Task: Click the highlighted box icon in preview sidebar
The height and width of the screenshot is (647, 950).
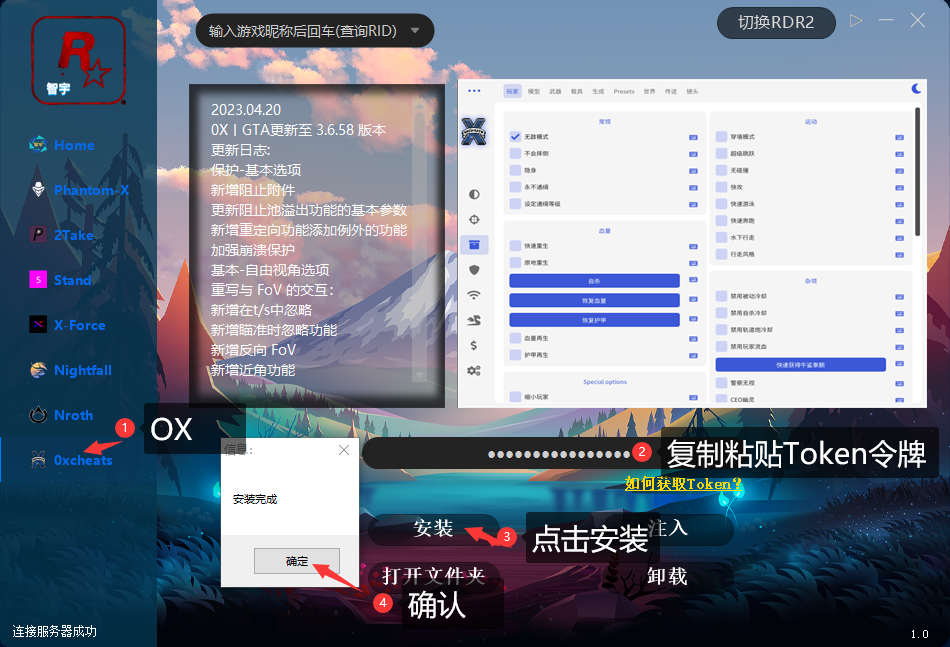Action: (474, 245)
